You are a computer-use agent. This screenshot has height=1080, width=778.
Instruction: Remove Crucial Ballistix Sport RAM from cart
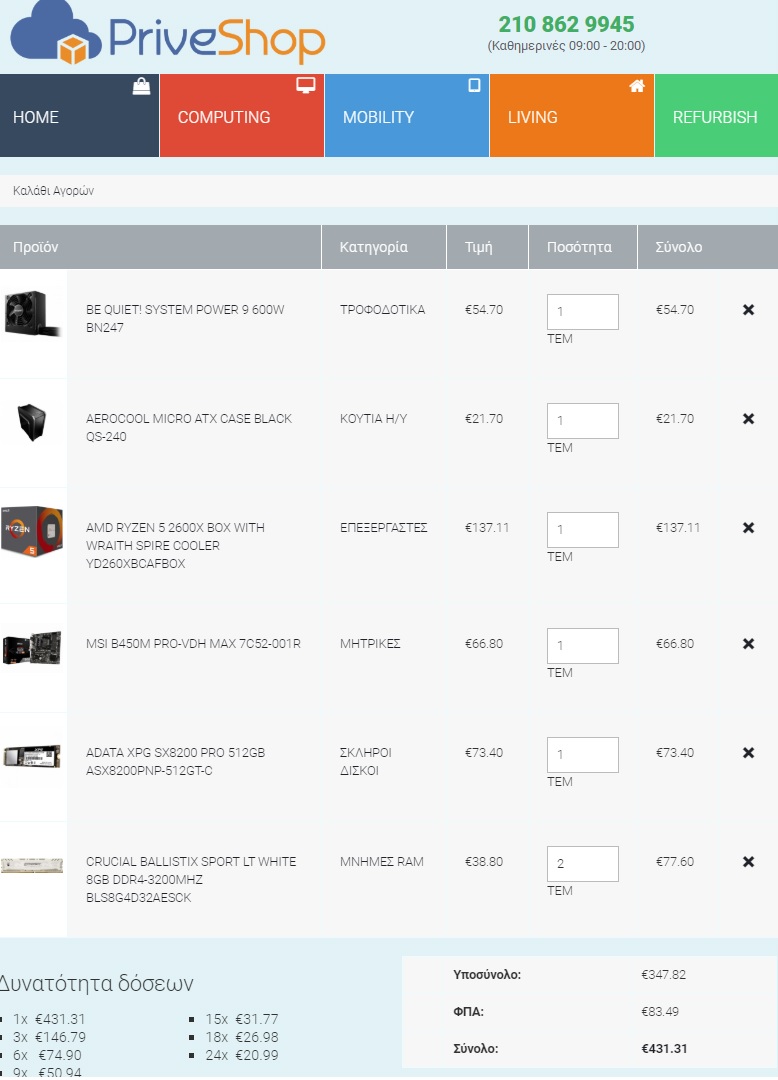click(748, 862)
